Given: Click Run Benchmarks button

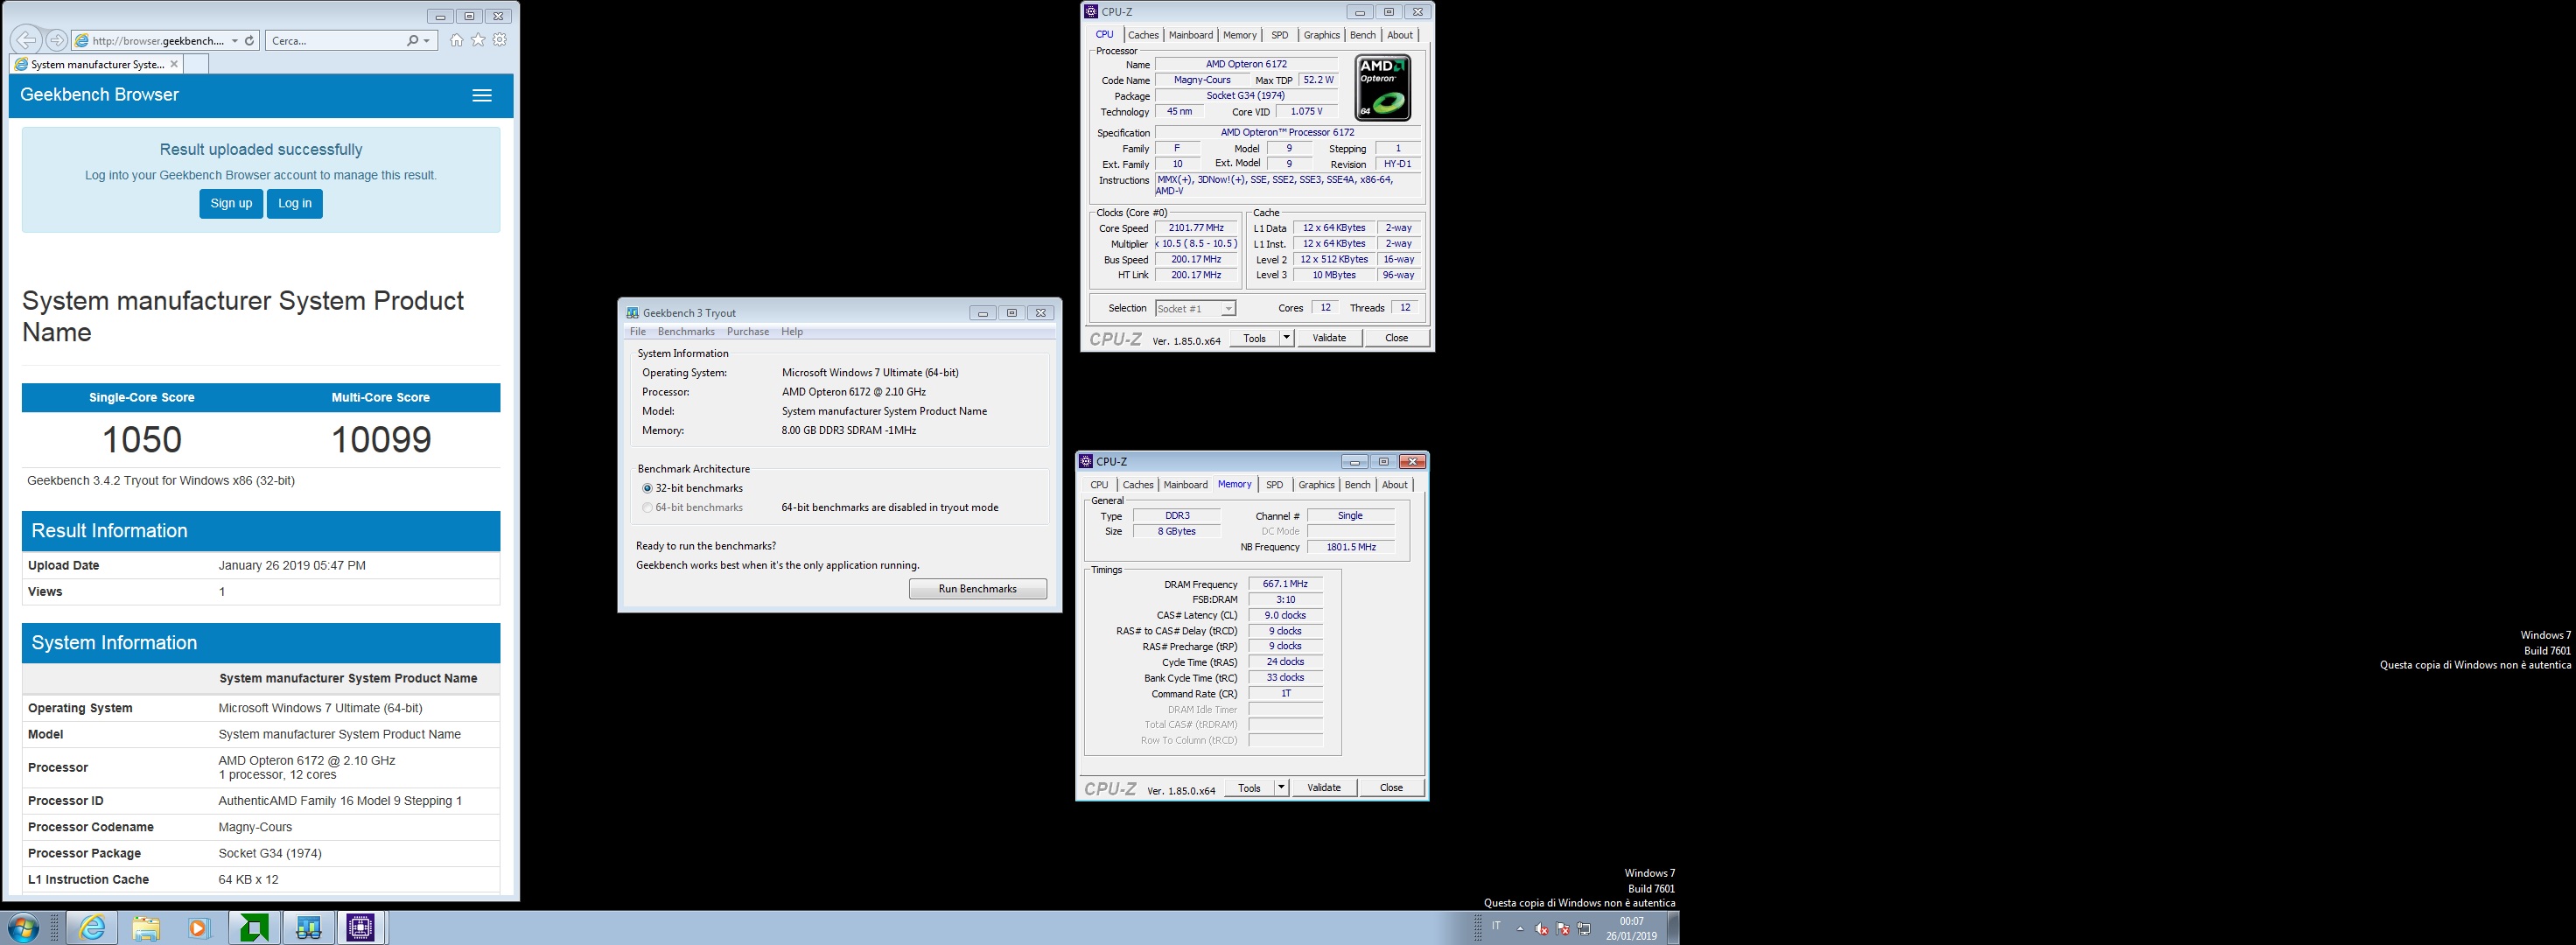Looking at the screenshot, I should tap(978, 589).
